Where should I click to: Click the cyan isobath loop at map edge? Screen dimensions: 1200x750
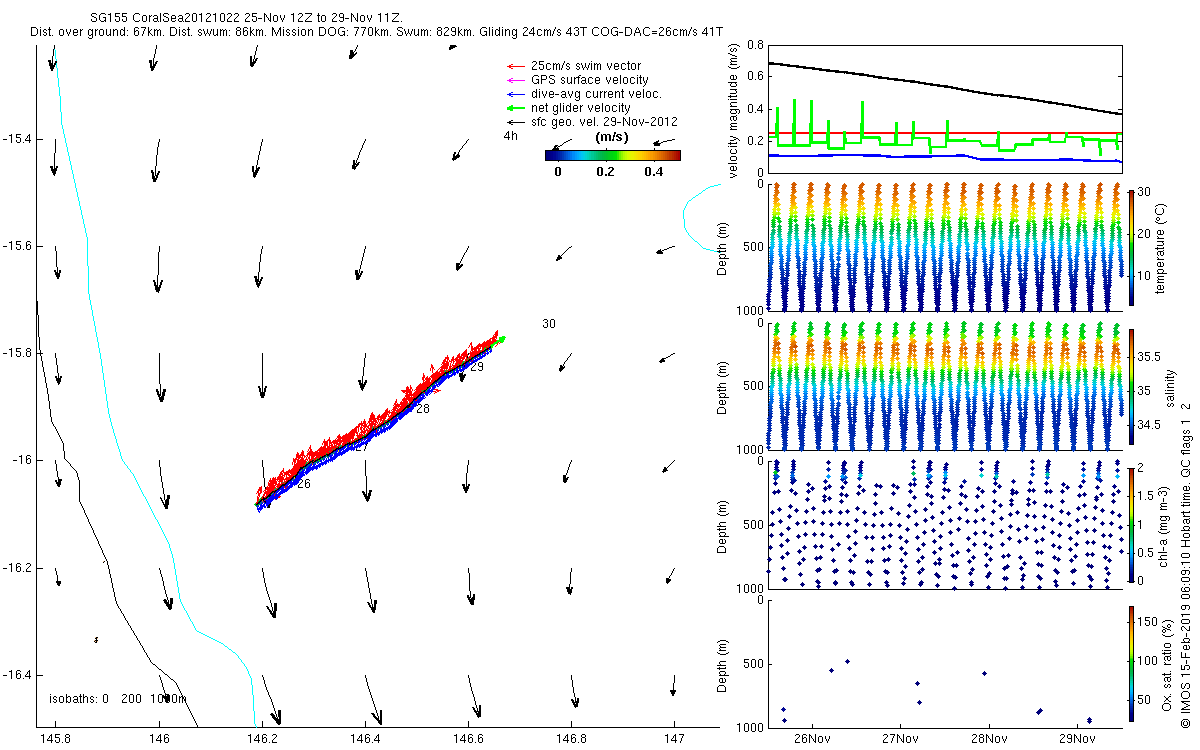pos(702,216)
